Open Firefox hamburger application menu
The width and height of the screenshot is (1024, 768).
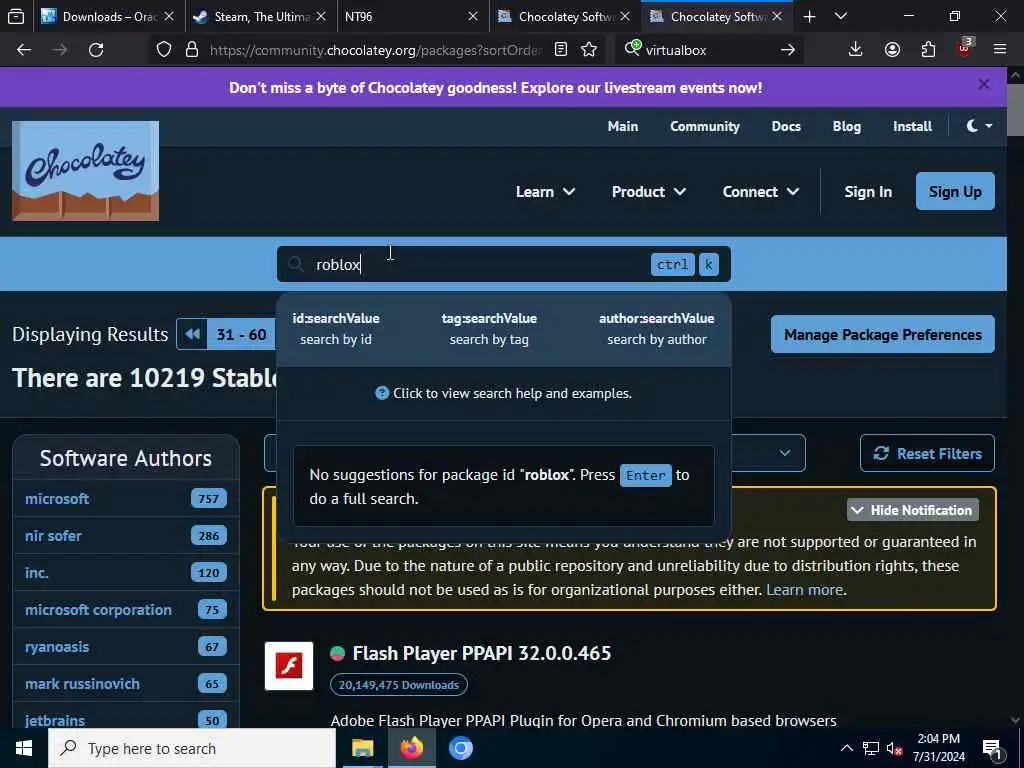1000,50
